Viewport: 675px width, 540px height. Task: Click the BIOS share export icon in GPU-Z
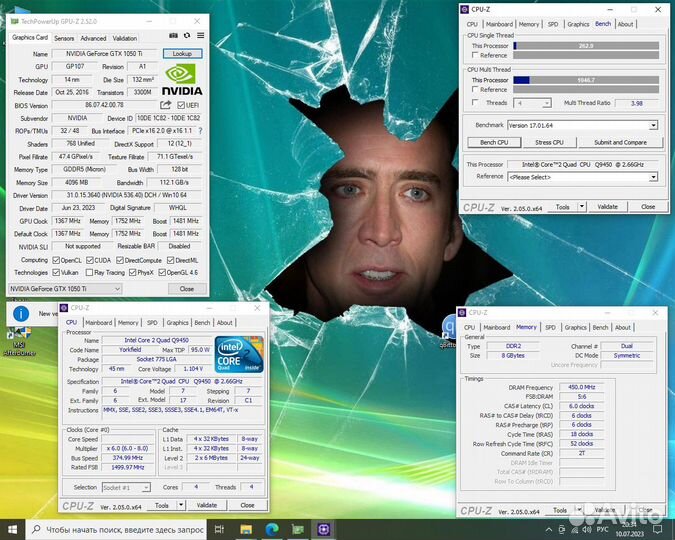point(166,105)
